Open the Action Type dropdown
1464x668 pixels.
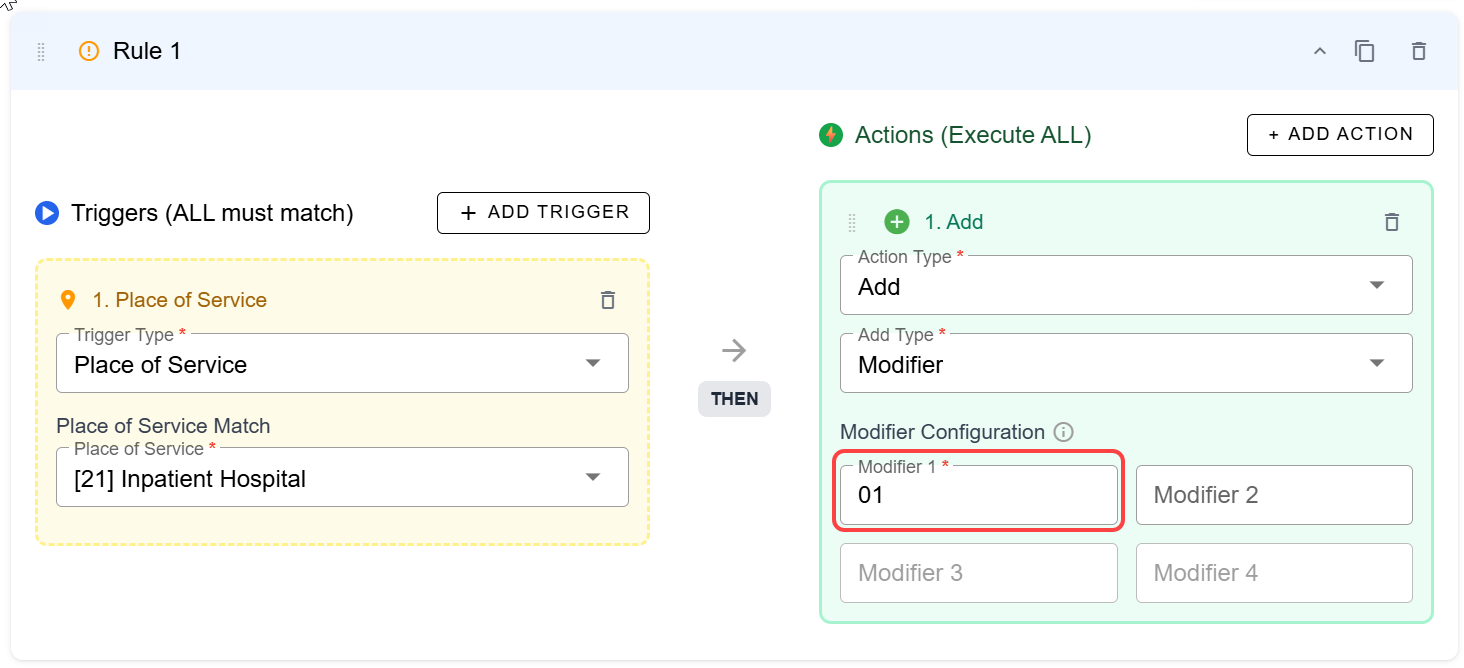coord(1125,286)
